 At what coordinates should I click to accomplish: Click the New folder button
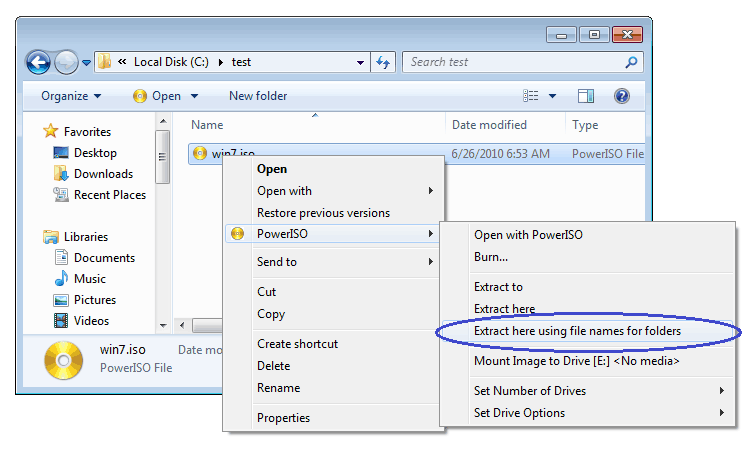coord(258,96)
